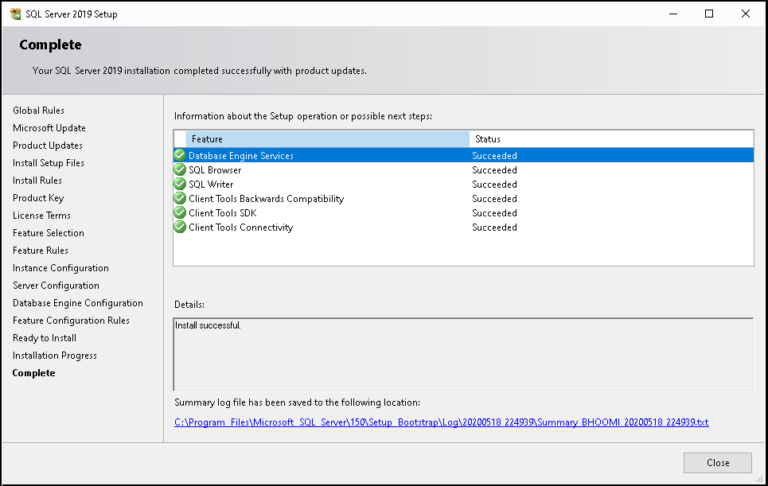This screenshot has height=486, width=768.
Task: Click the Close button
Action: tap(718, 462)
